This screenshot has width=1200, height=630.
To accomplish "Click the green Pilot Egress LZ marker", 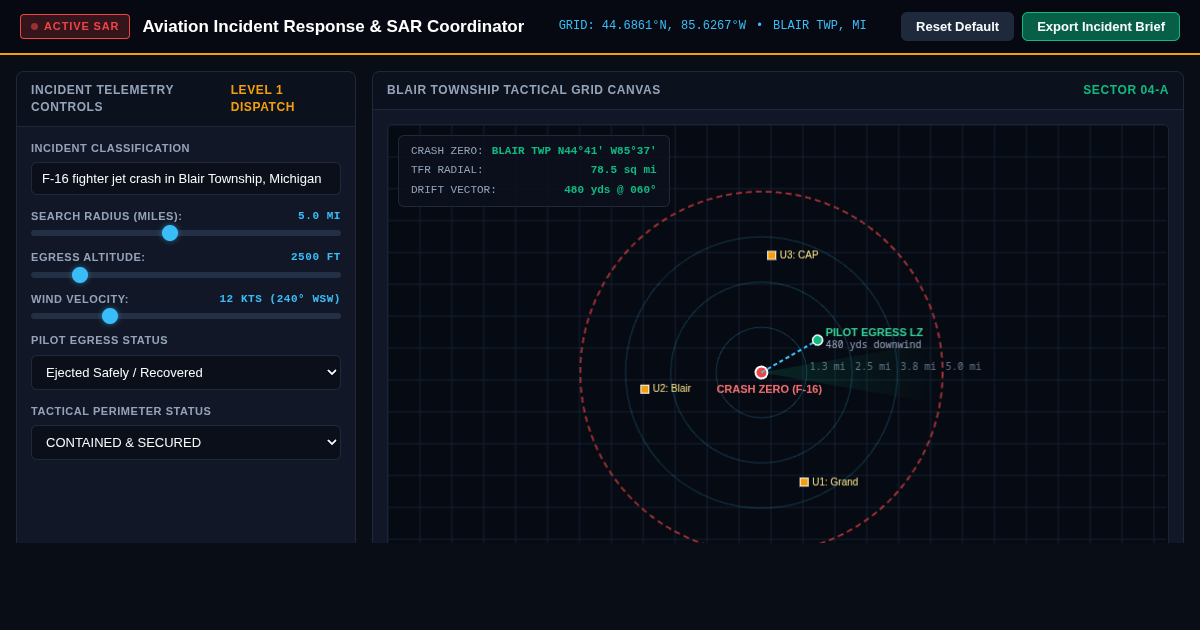I will click(x=817, y=340).
